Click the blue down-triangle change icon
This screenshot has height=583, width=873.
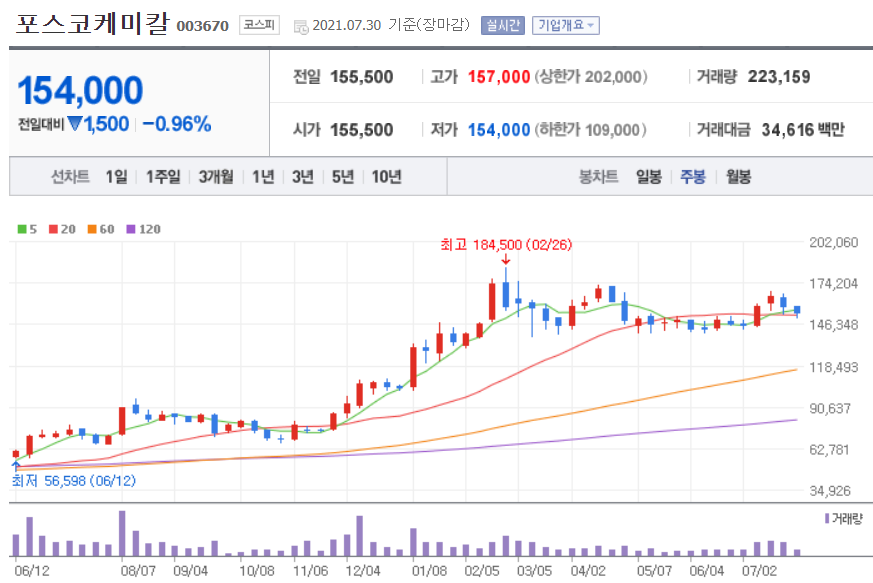click(x=75, y=124)
